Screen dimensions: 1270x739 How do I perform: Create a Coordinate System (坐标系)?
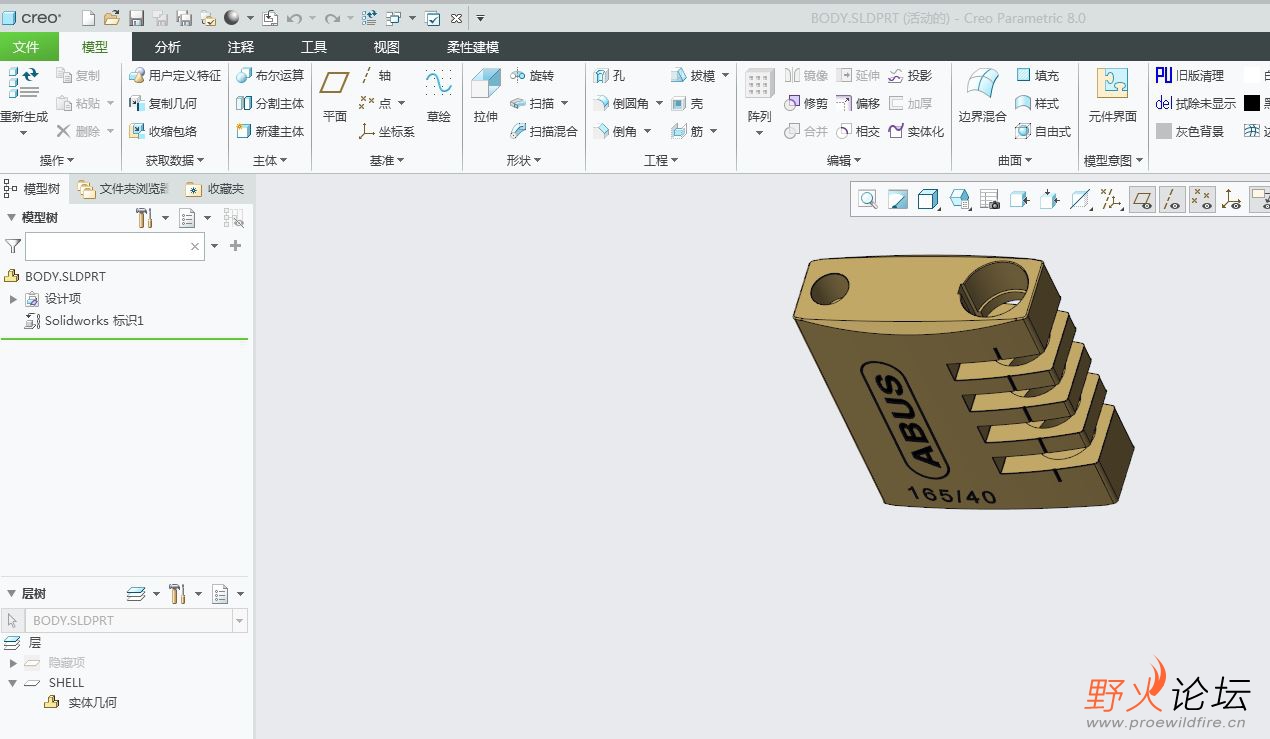pos(387,131)
